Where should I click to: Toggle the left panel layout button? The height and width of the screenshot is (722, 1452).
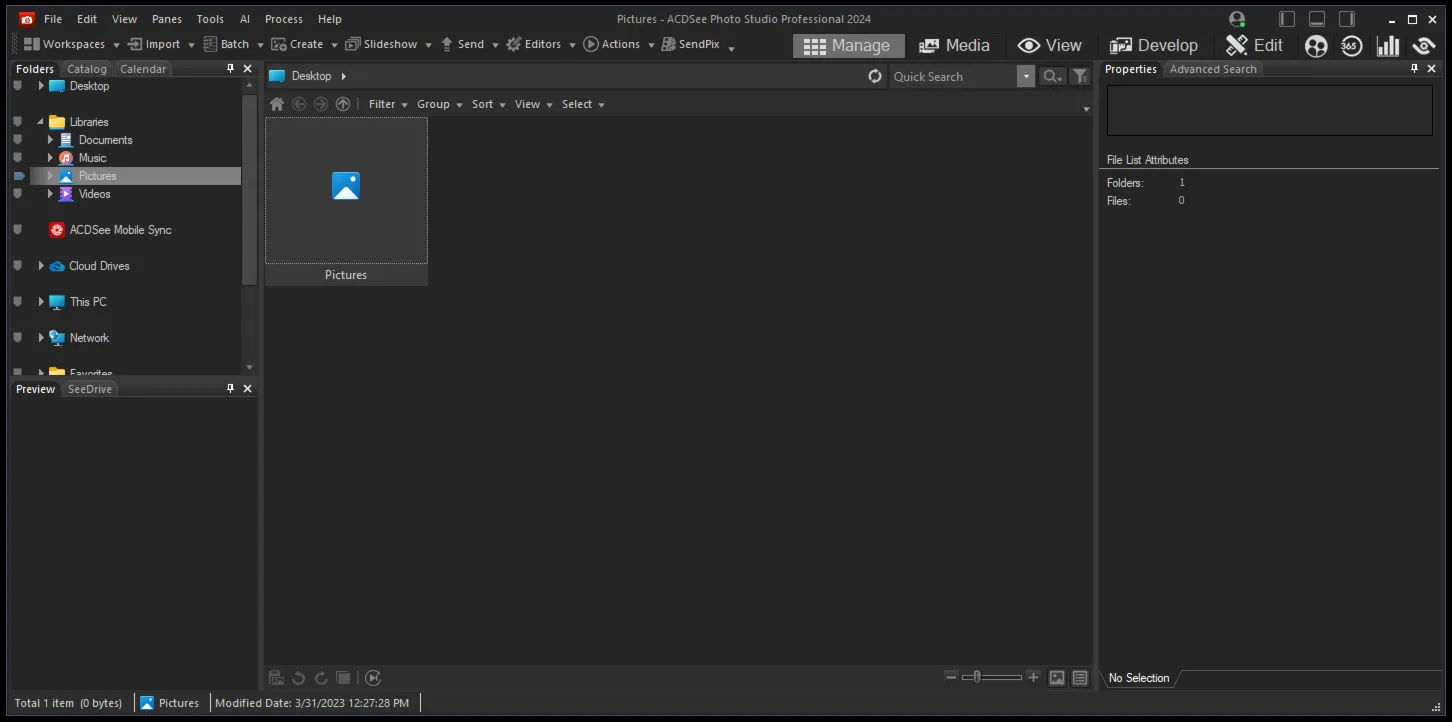point(1287,19)
